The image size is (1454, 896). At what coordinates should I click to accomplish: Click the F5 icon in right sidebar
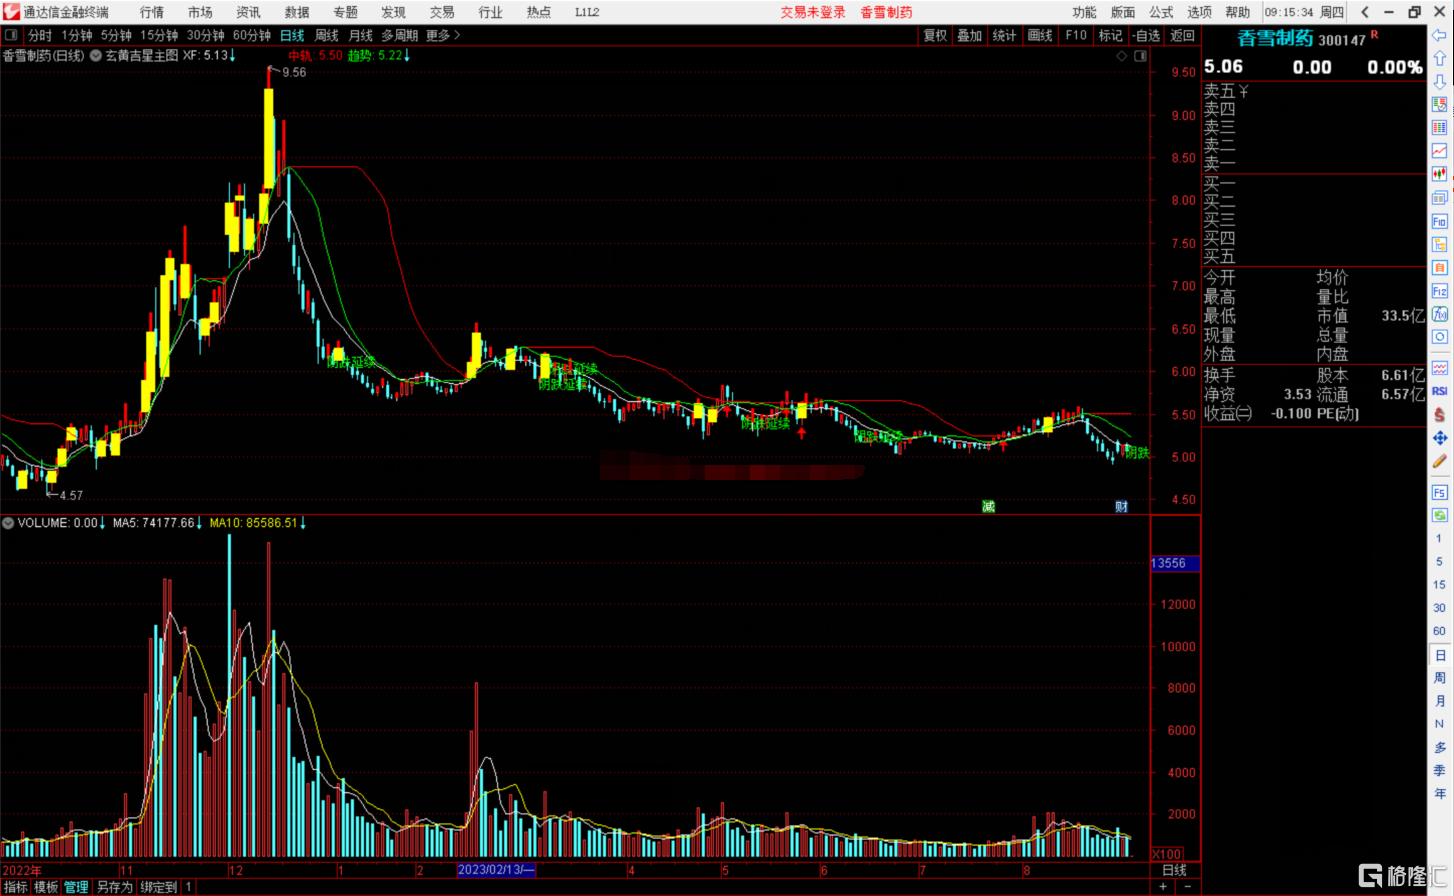tap(1440, 492)
